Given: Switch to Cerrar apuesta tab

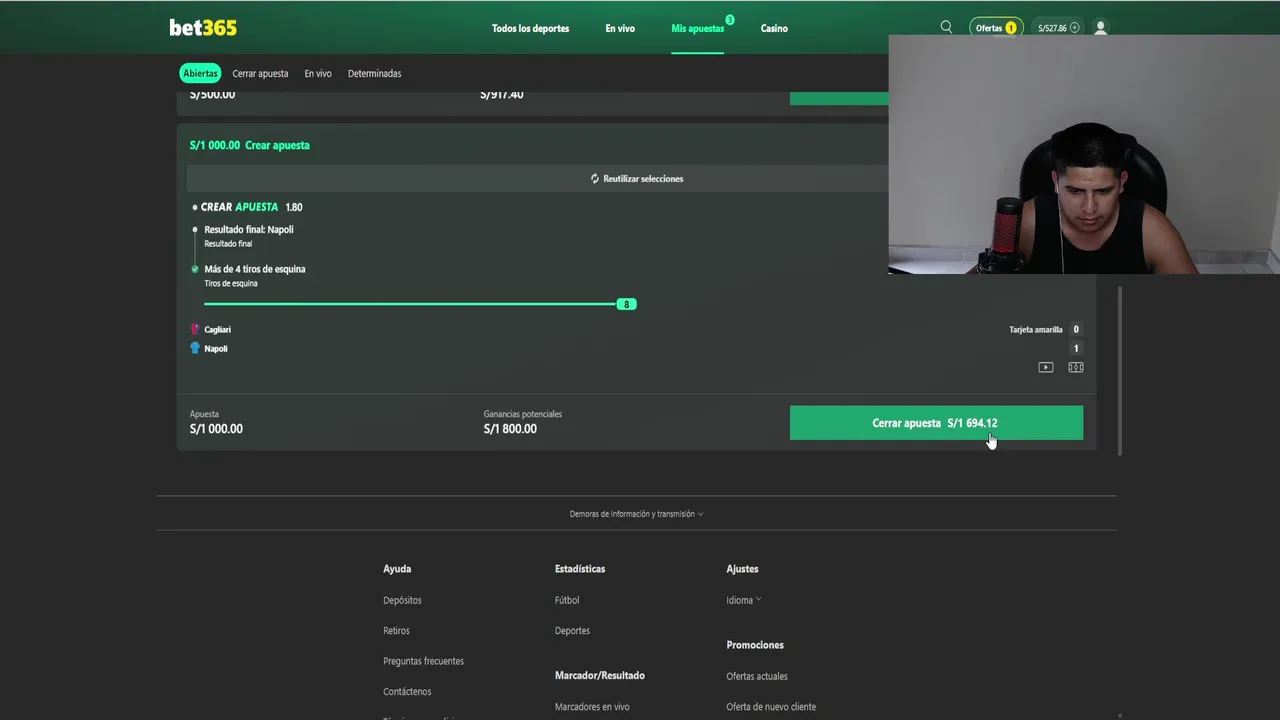Looking at the screenshot, I should pyautogui.click(x=260, y=73).
